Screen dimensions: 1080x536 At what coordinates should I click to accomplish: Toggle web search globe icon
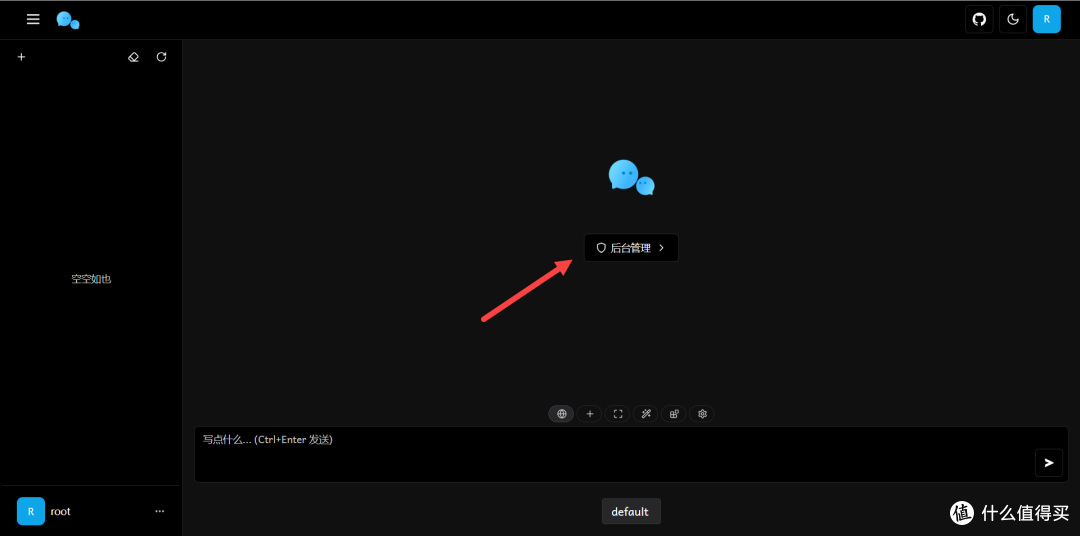[x=561, y=414]
